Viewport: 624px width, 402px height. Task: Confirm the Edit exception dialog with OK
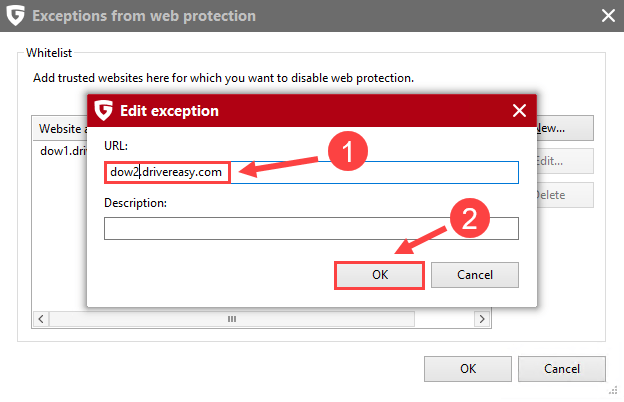pos(380,275)
